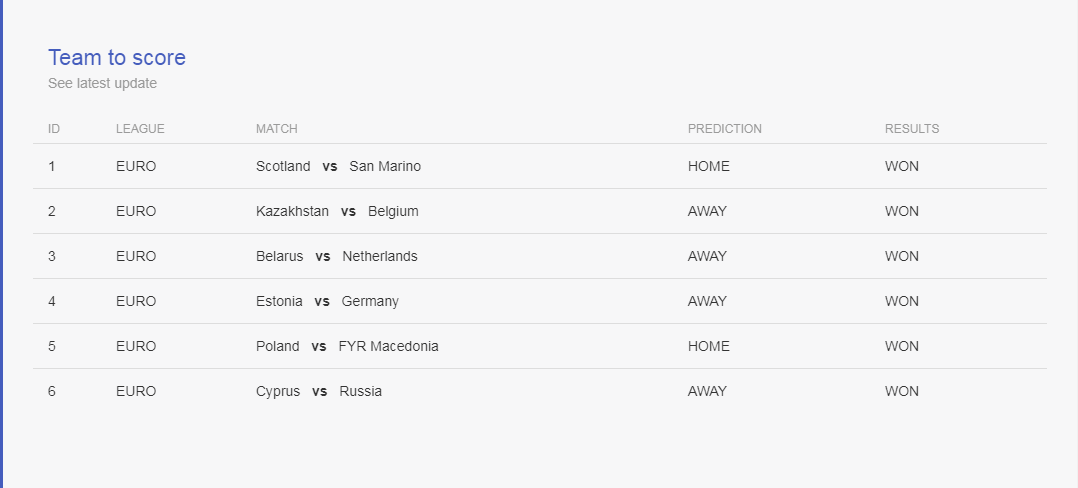The height and width of the screenshot is (488, 1078).
Task: Select Kazakhstan team name
Action: (x=292, y=211)
